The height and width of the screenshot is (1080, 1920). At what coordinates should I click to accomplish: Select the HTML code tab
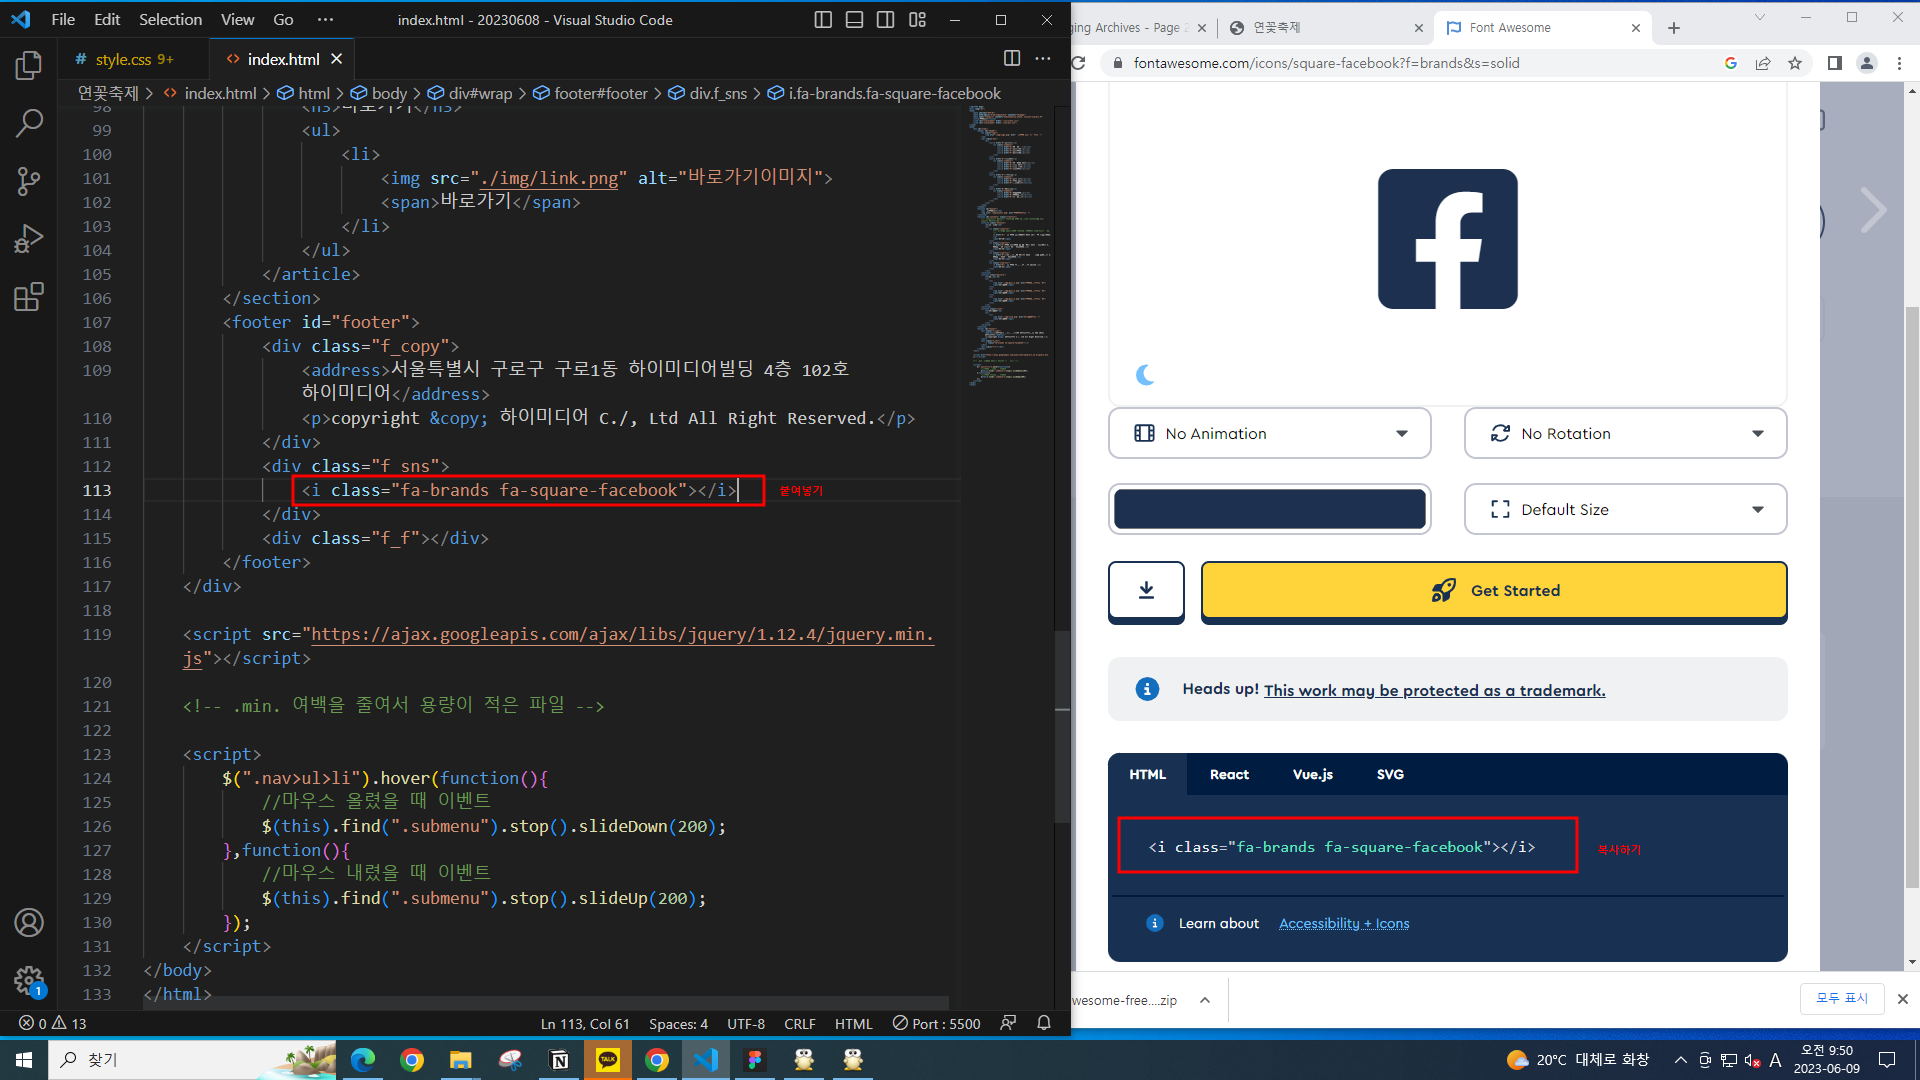click(x=1147, y=774)
